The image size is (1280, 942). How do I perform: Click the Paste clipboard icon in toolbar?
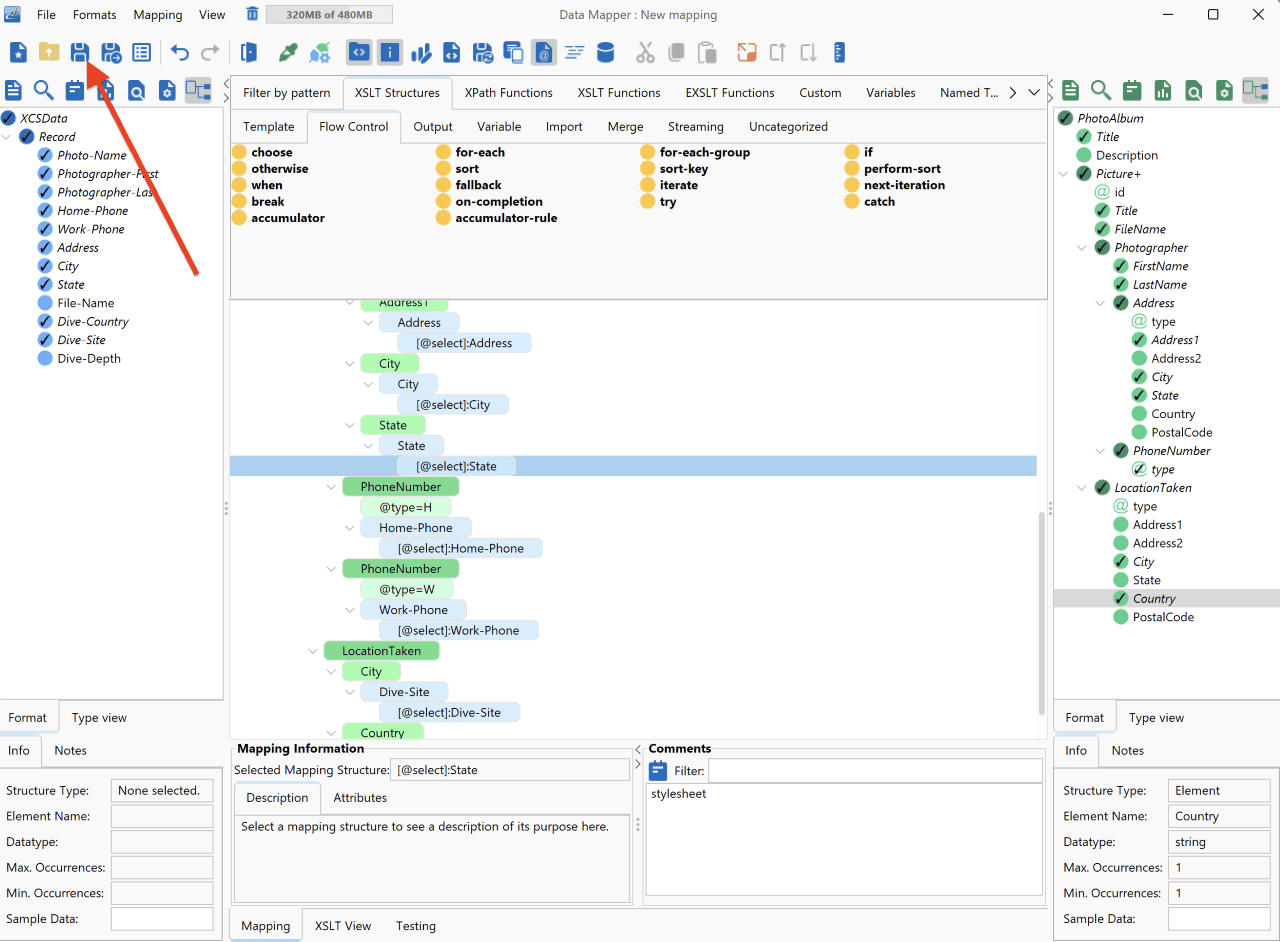pyautogui.click(x=707, y=53)
